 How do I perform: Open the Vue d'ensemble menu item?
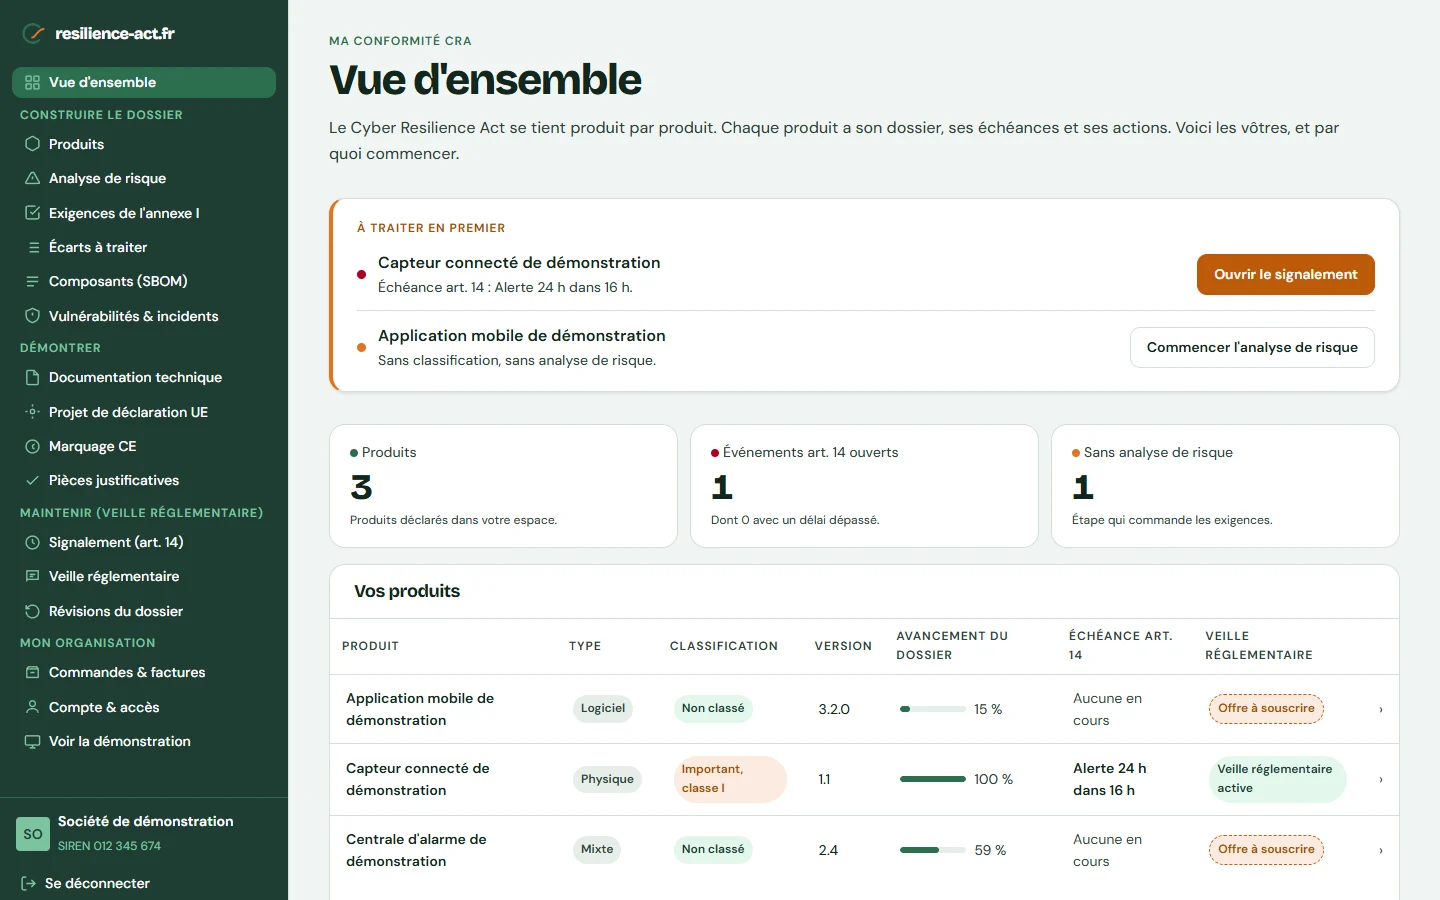tap(144, 82)
